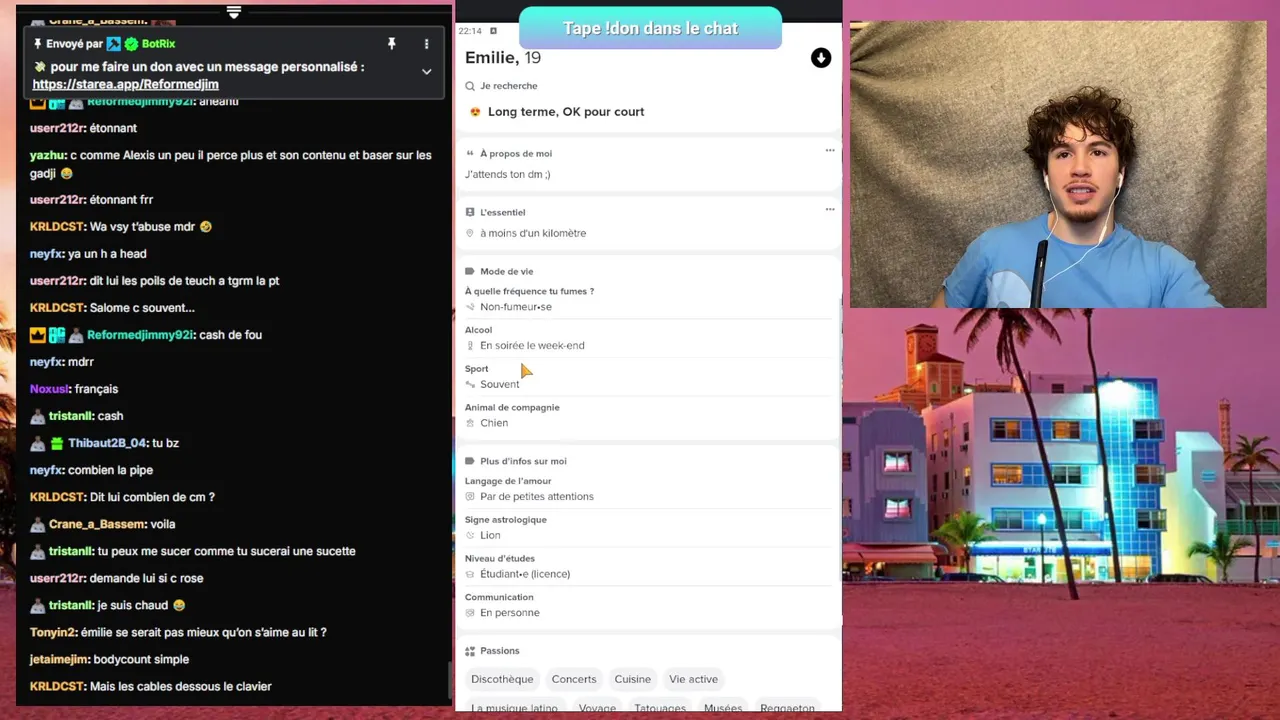Viewport: 1280px width, 720px height.
Task: Click the smoking icon next to Non-fumeur·se
Action: coord(470,307)
